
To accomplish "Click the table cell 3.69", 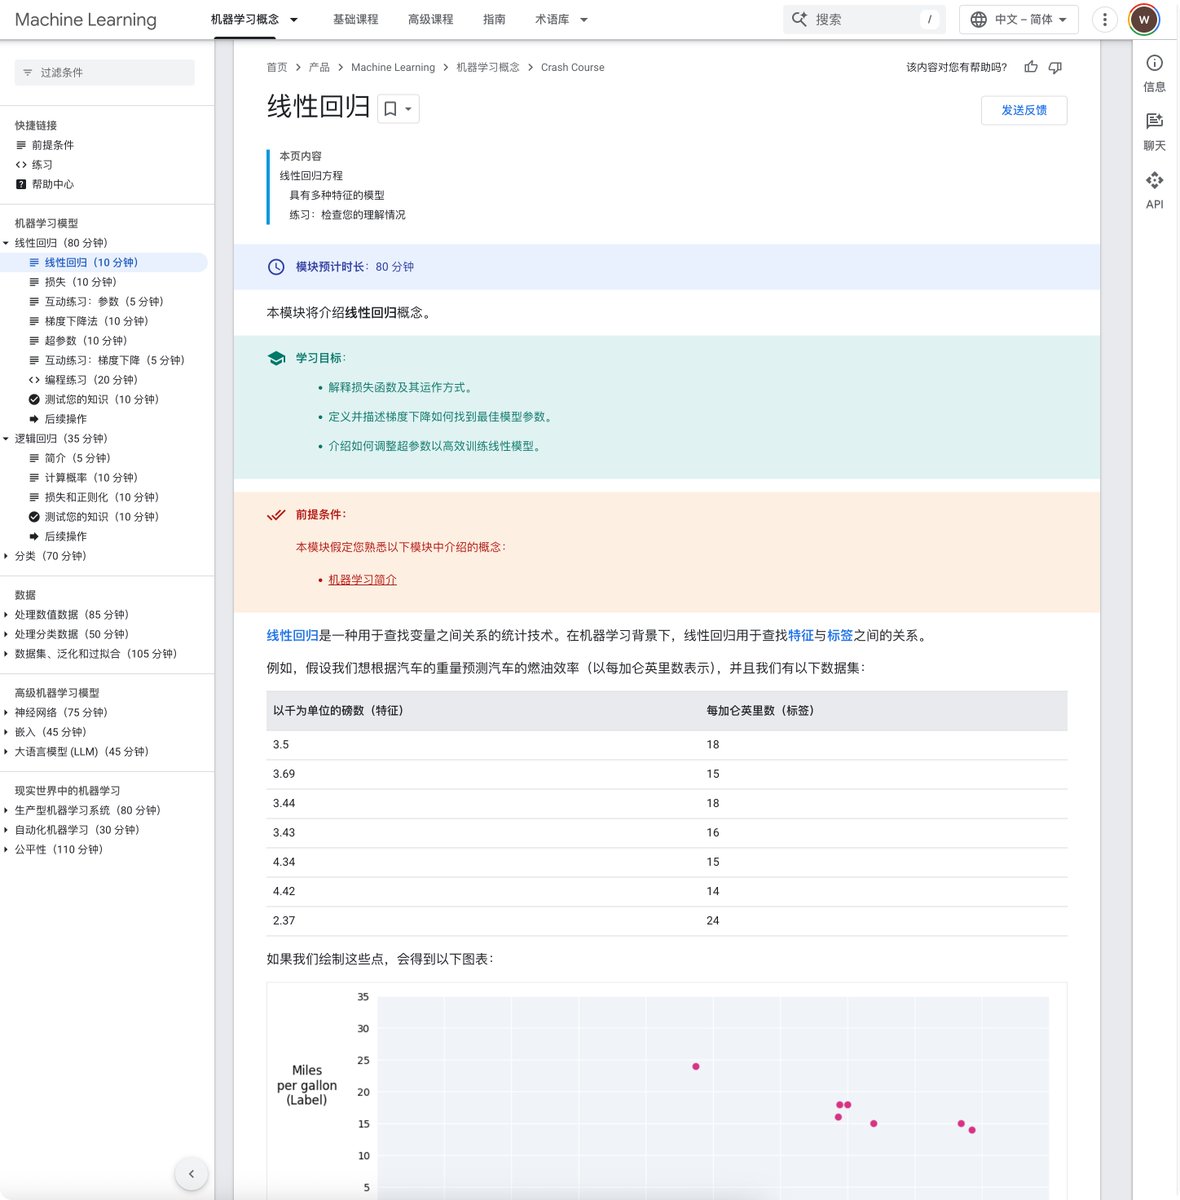I will coord(284,774).
